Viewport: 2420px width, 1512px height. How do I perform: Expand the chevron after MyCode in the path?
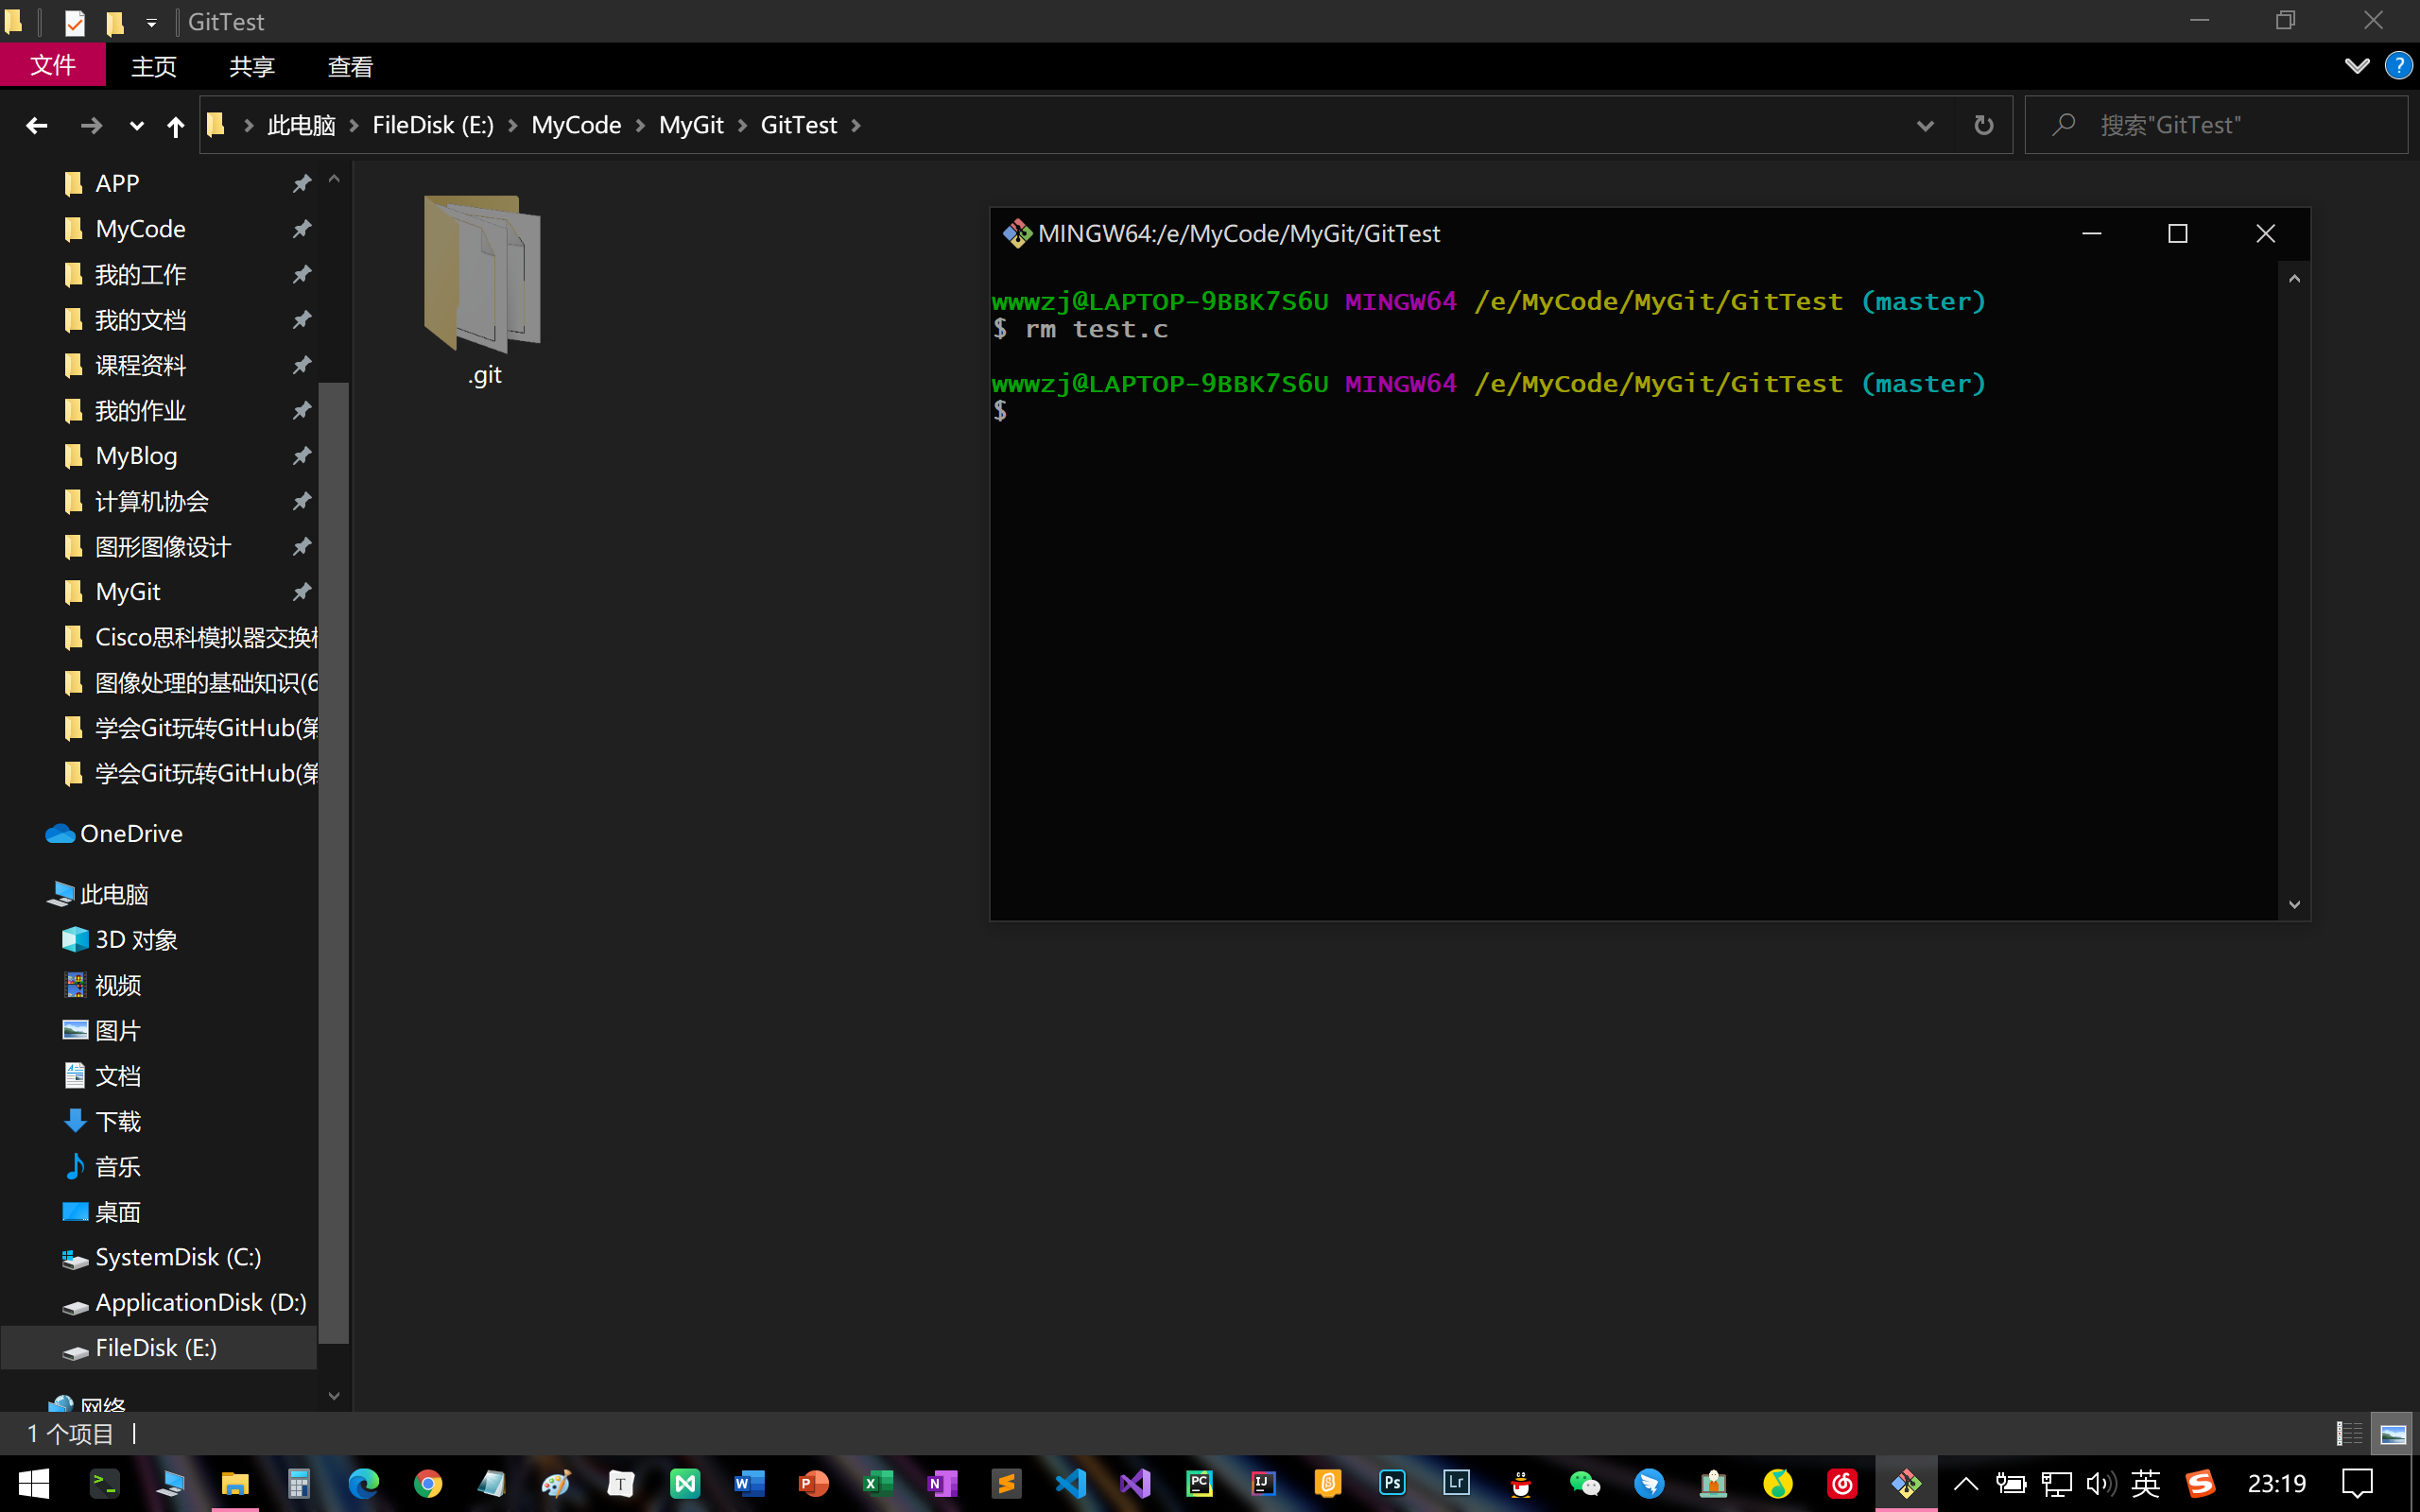[x=640, y=126]
